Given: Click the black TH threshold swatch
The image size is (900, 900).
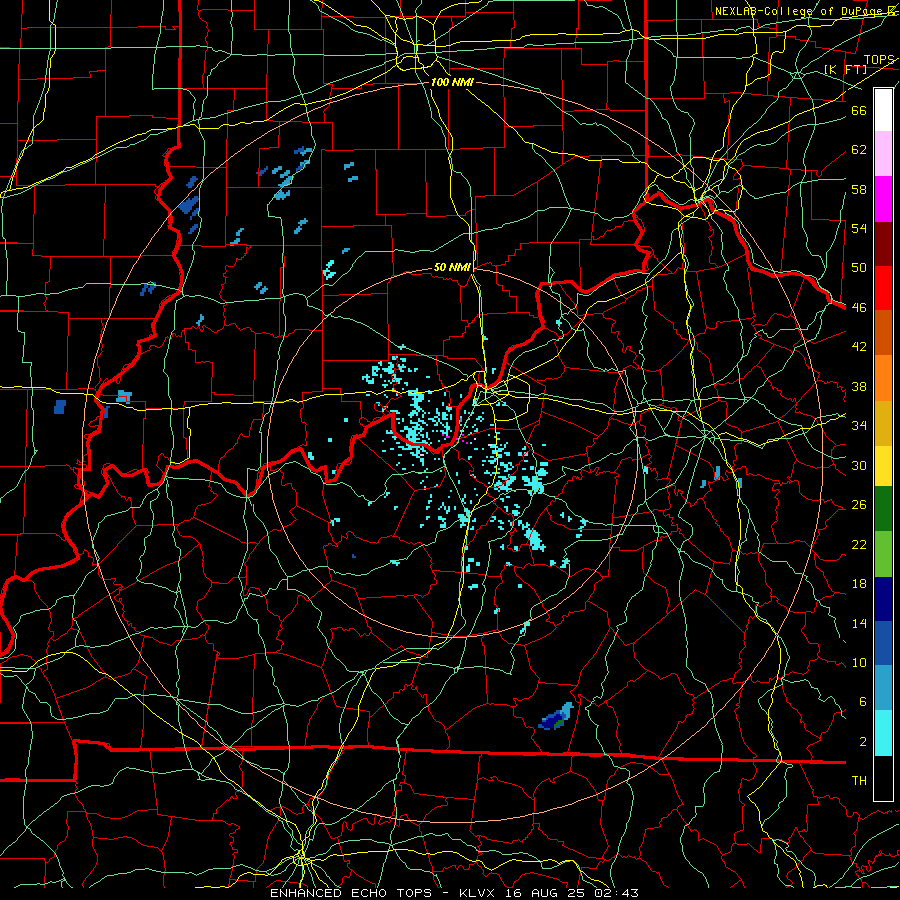Looking at the screenshot, I should (x=883, y=778).
